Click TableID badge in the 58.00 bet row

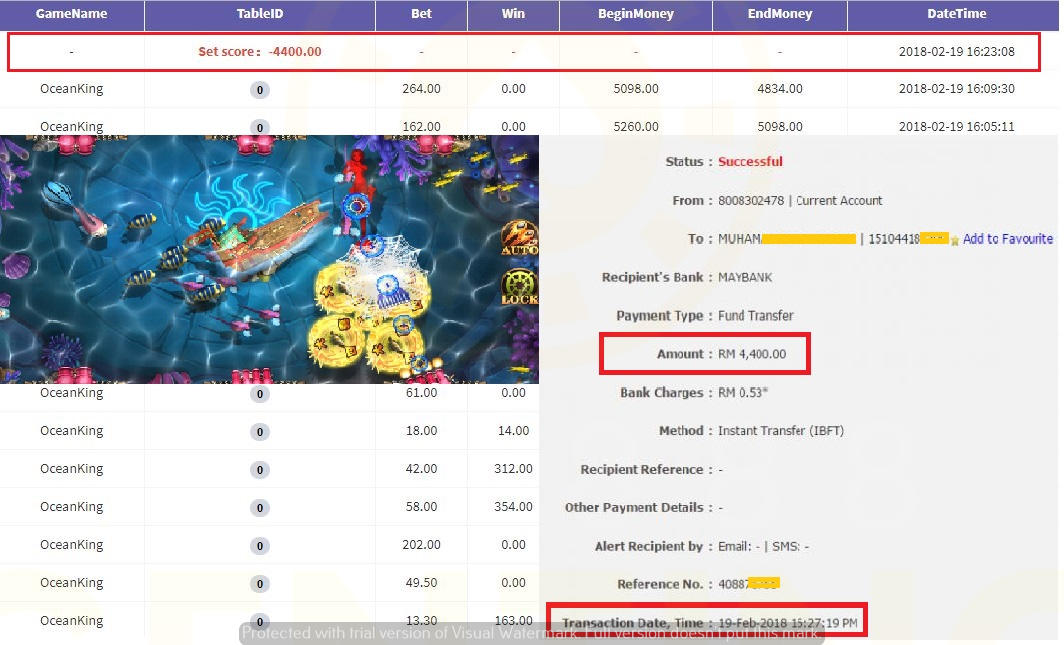(259, 507)
